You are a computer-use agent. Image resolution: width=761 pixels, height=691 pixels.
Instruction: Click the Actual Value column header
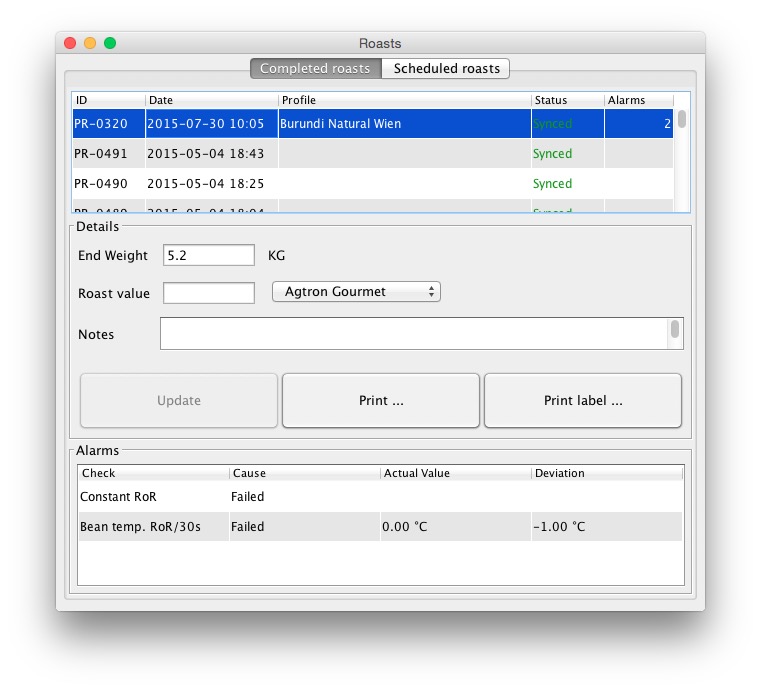tap(456, 473)
